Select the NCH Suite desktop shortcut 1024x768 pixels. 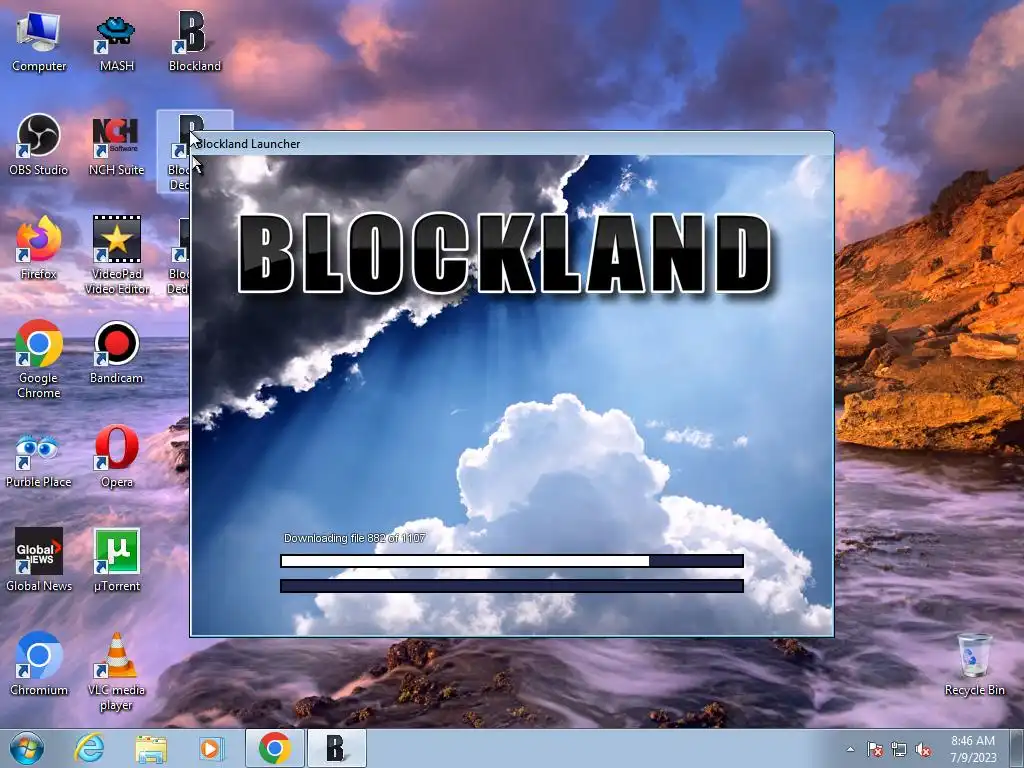tap(116, 145)
